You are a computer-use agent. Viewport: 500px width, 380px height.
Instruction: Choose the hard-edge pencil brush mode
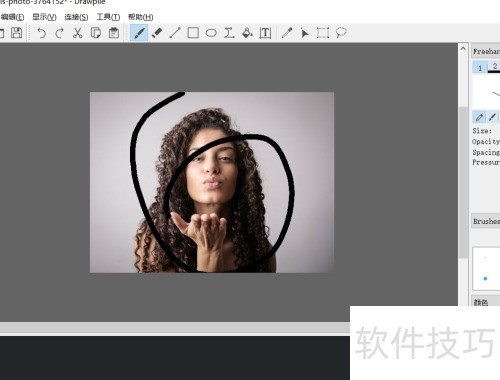point(479,117)
